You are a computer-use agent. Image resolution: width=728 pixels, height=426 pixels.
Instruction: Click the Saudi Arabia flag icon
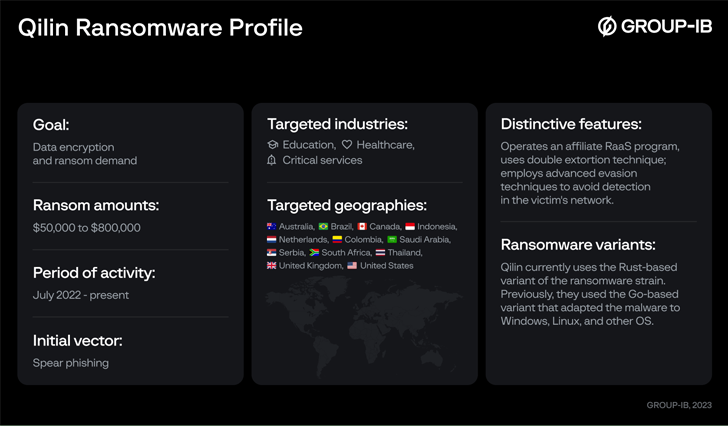pos(393,240)
